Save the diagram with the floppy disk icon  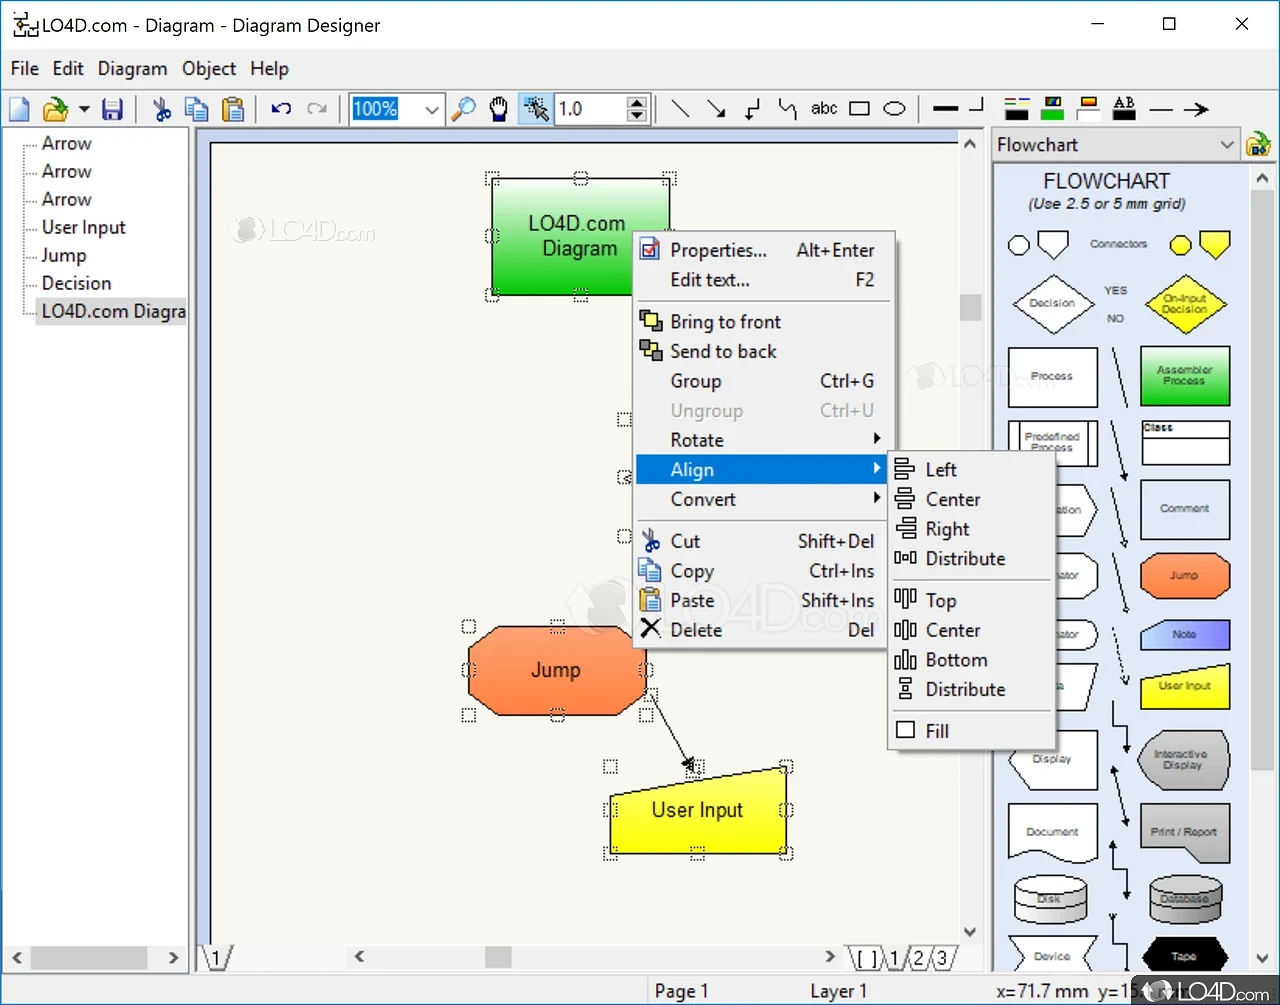[112, 109]
